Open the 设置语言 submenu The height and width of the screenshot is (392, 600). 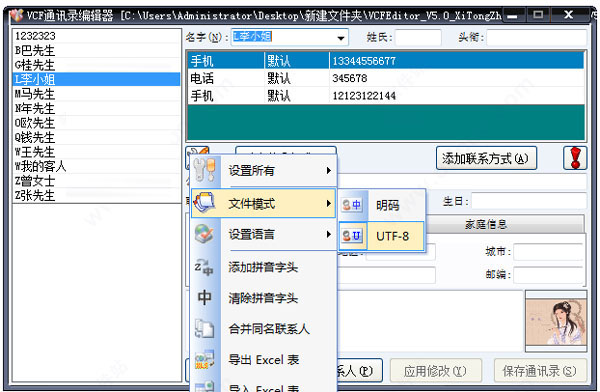(263, 234)
